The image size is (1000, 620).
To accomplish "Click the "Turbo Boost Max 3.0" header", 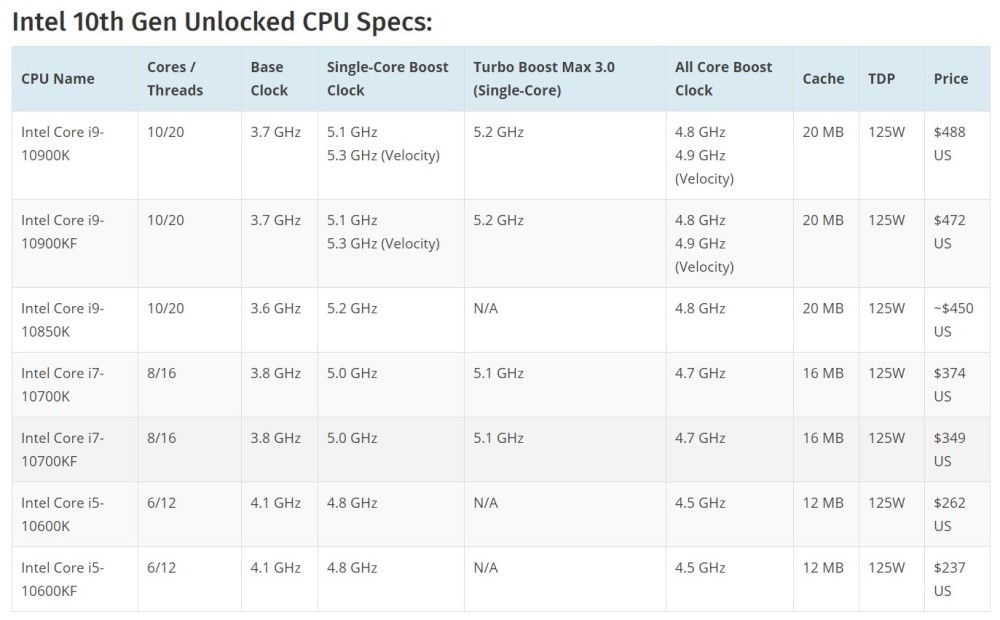I will [x=544, y=79].
